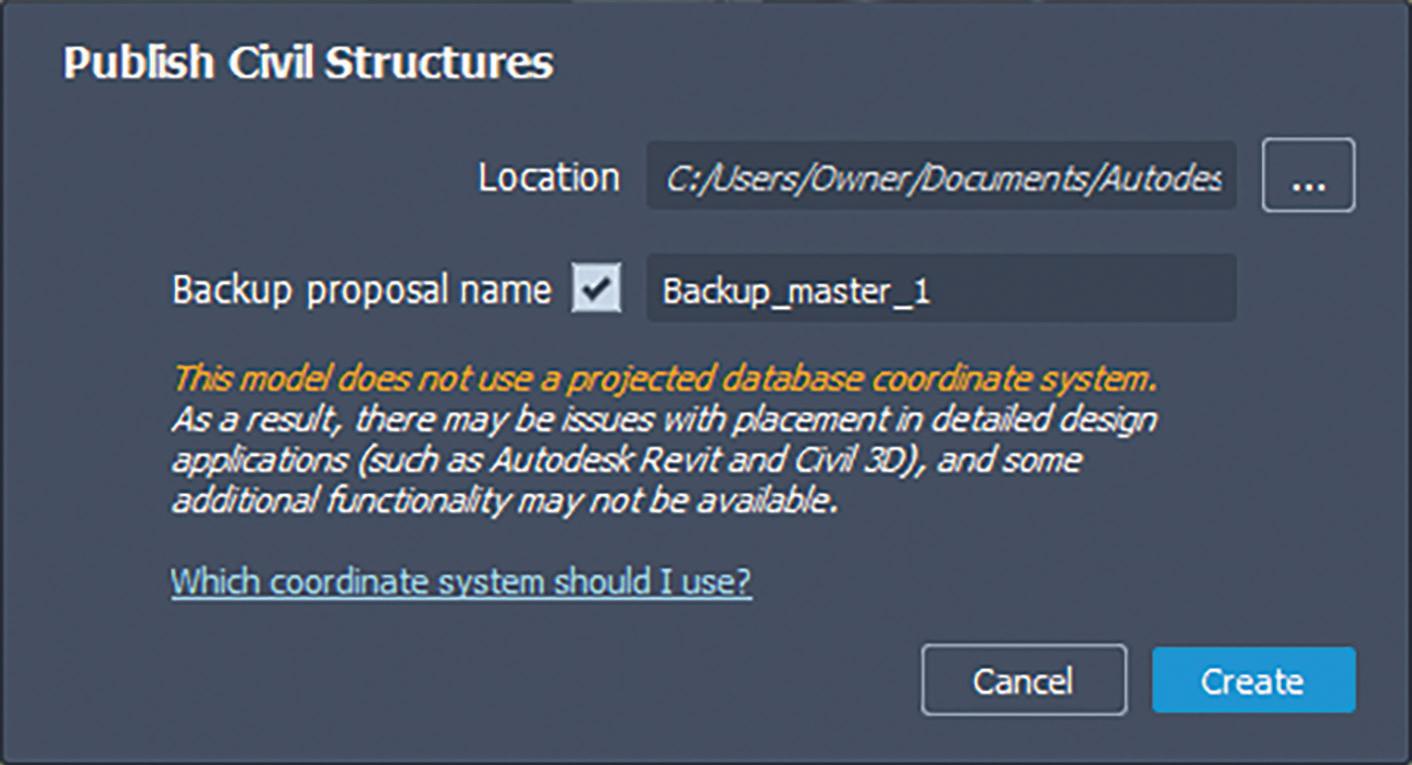Open the 'Which coordinate system should I use?' link
This screenshot has width=1412, height=765.
461,581
